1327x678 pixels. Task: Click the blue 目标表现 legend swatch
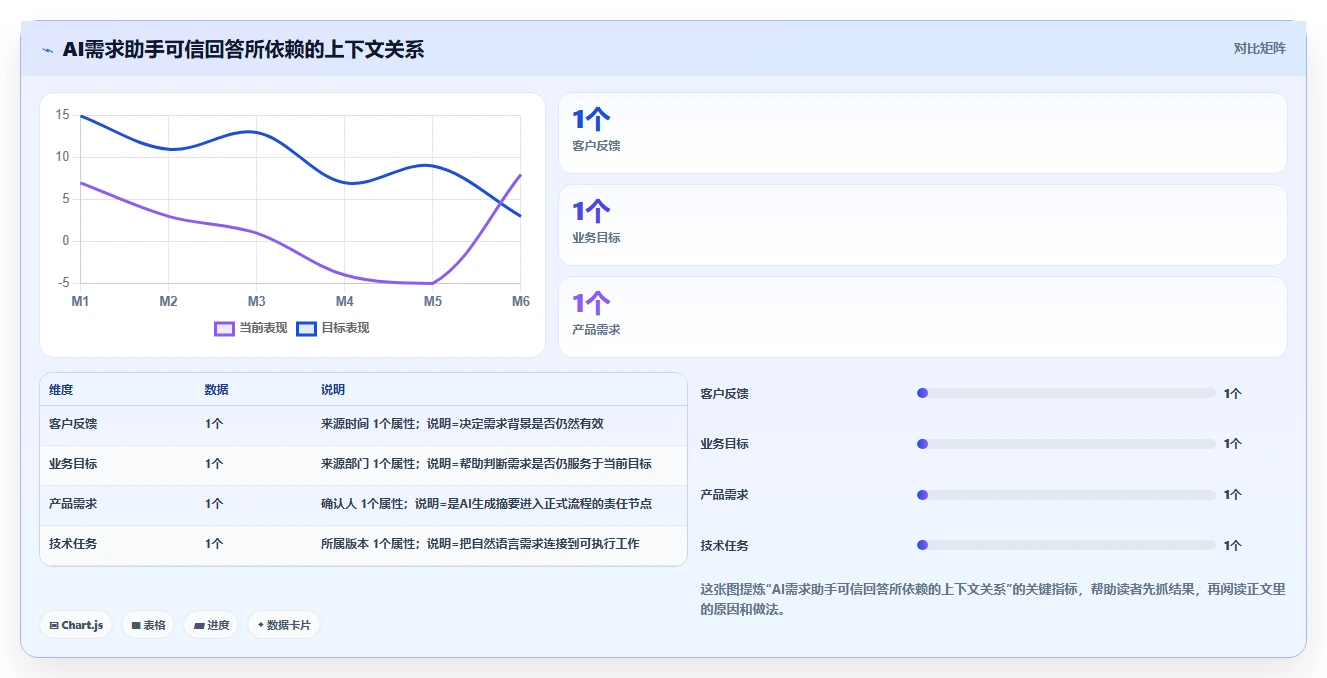(x=307, y=328)
